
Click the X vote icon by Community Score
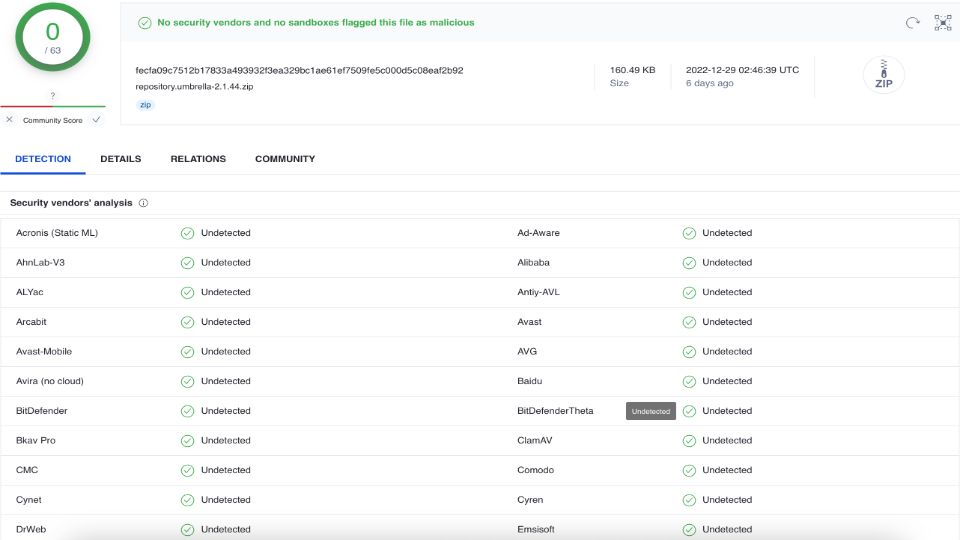9,119
